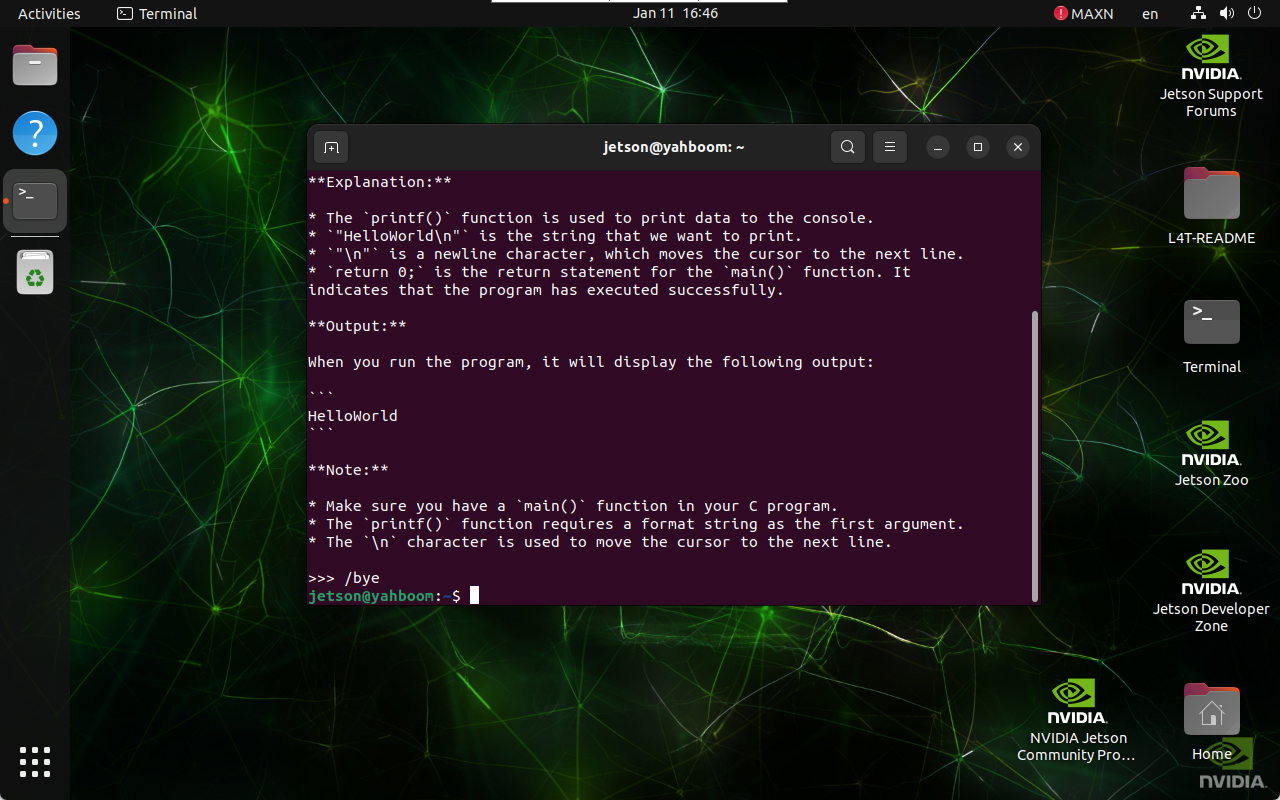Open the Terminal app menu in the top bar
This screenshot has height=800, width=1280.
157,14
